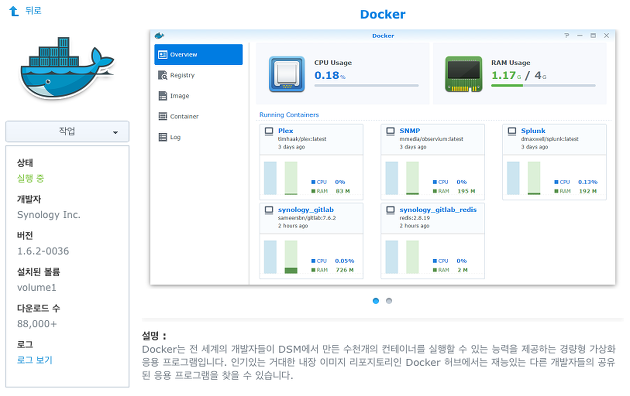Click the monitor icon beside SNMP
Screen dimensions: 630x396
390,131
